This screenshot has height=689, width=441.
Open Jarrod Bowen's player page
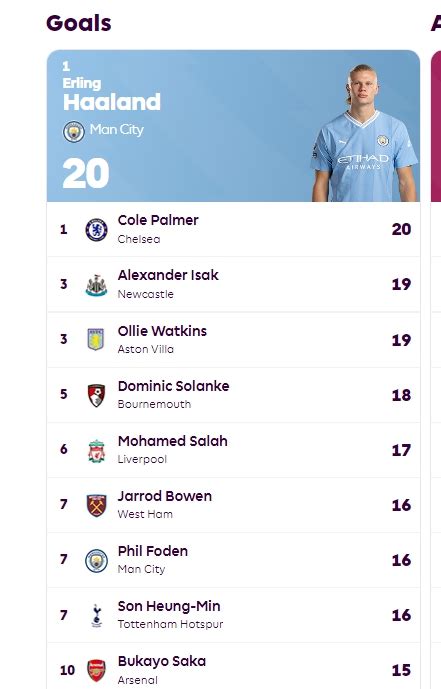165,496
